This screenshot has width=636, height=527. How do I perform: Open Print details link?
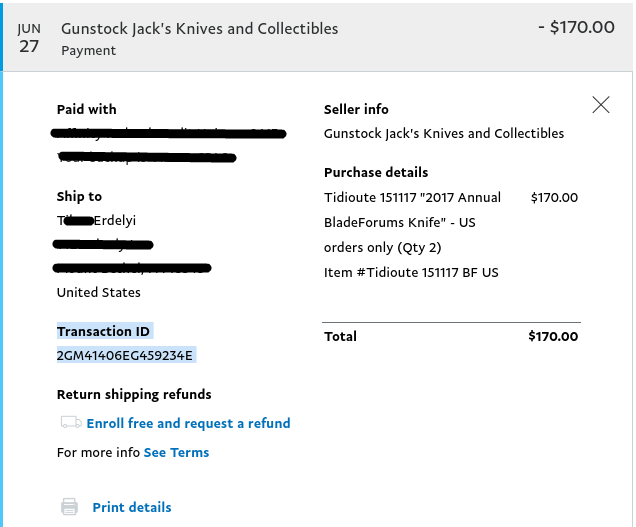(131, 507)
